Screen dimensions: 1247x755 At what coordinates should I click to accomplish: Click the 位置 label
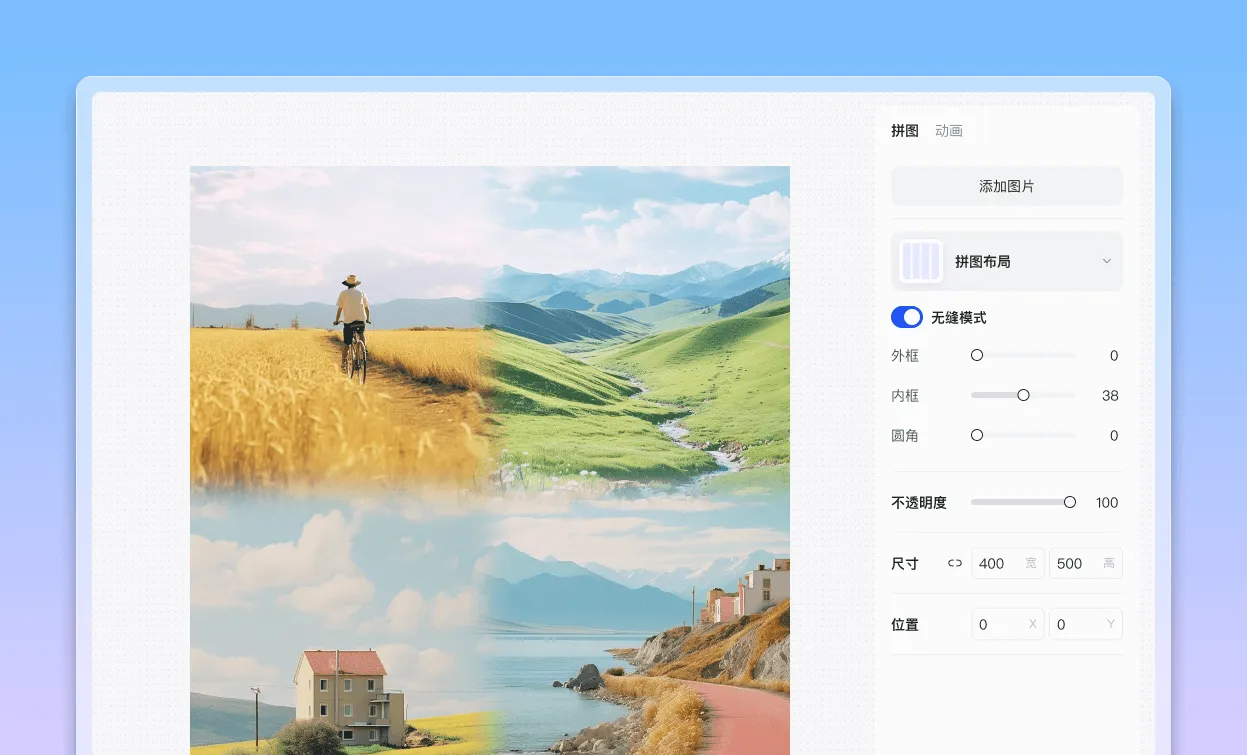pyautogui.click(x=905, y=624)
